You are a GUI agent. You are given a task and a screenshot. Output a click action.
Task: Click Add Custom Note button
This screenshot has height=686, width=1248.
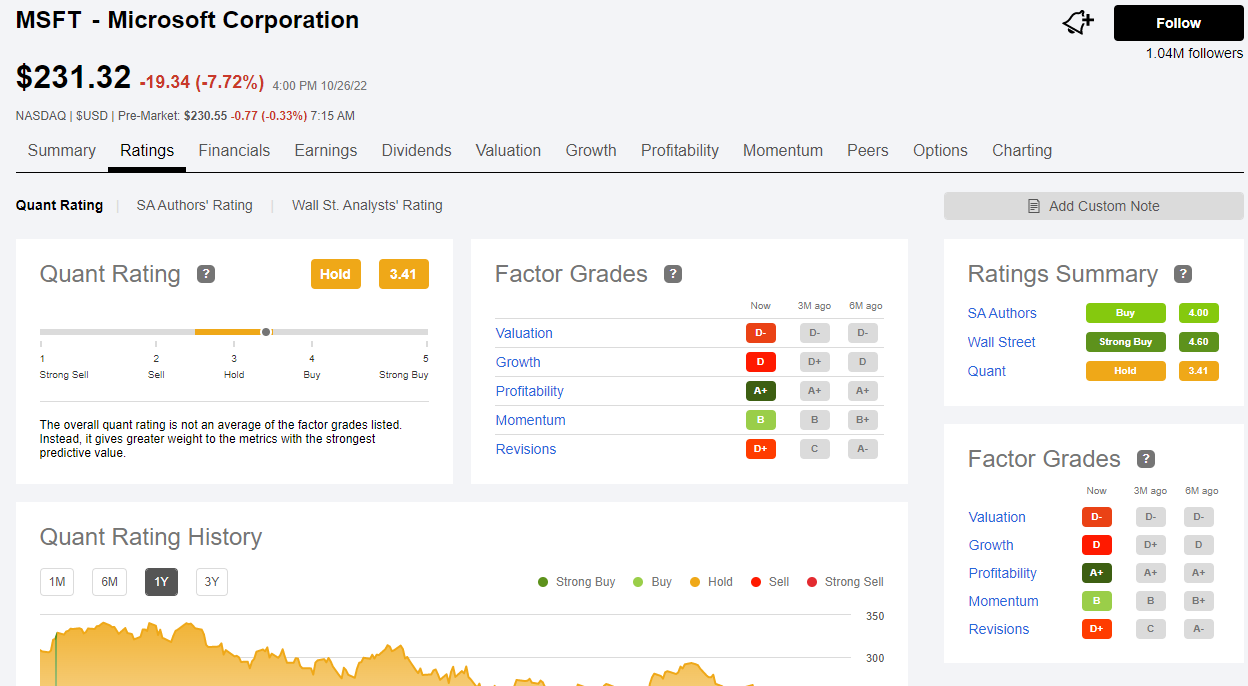[1094, 206]
